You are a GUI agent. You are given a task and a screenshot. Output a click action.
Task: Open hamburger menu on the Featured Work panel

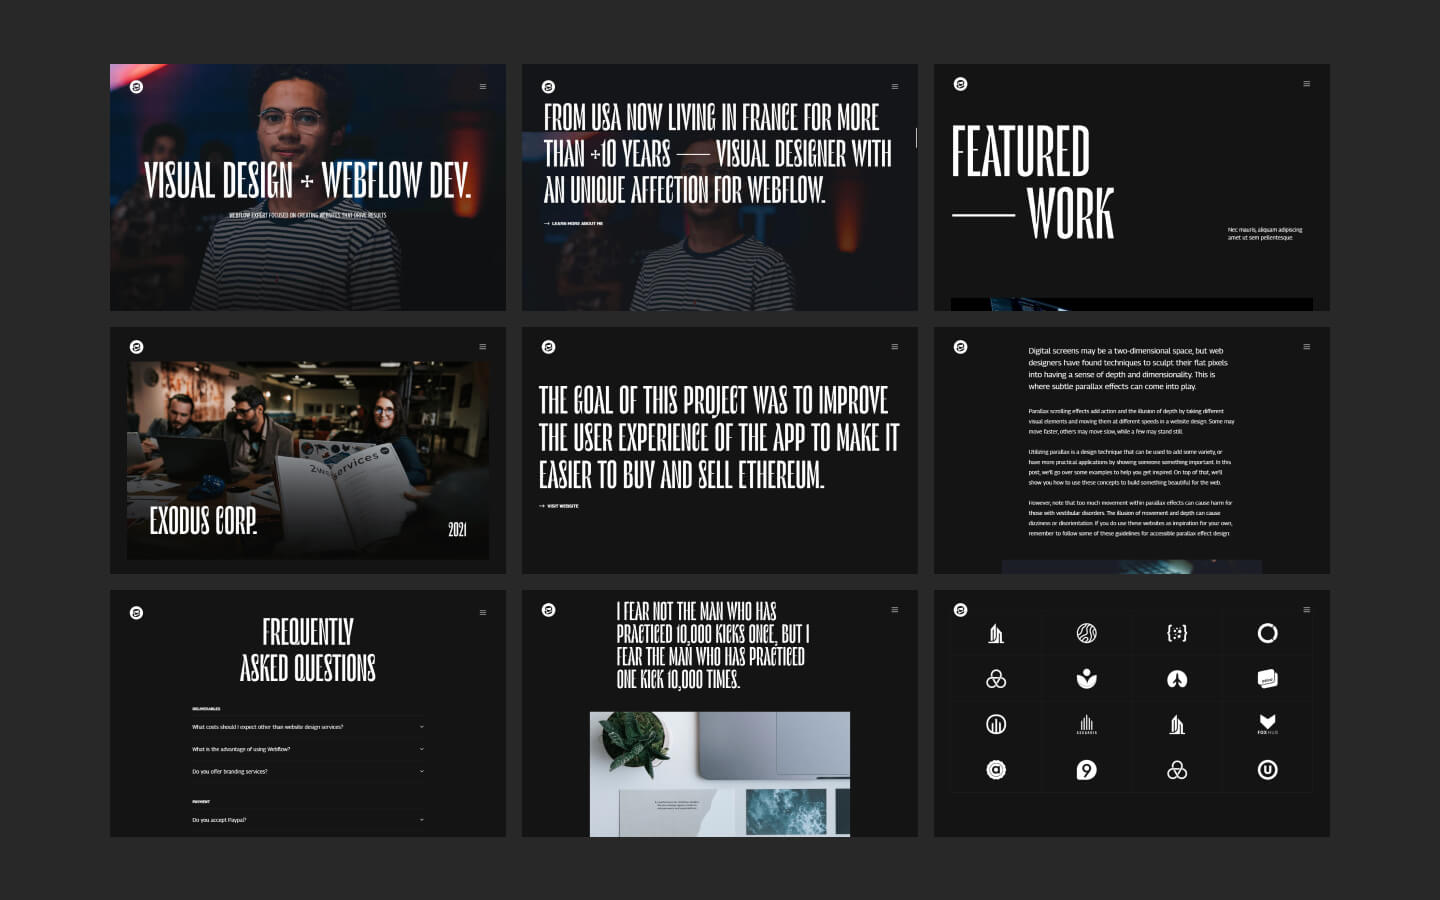[x=1306, y=84]
